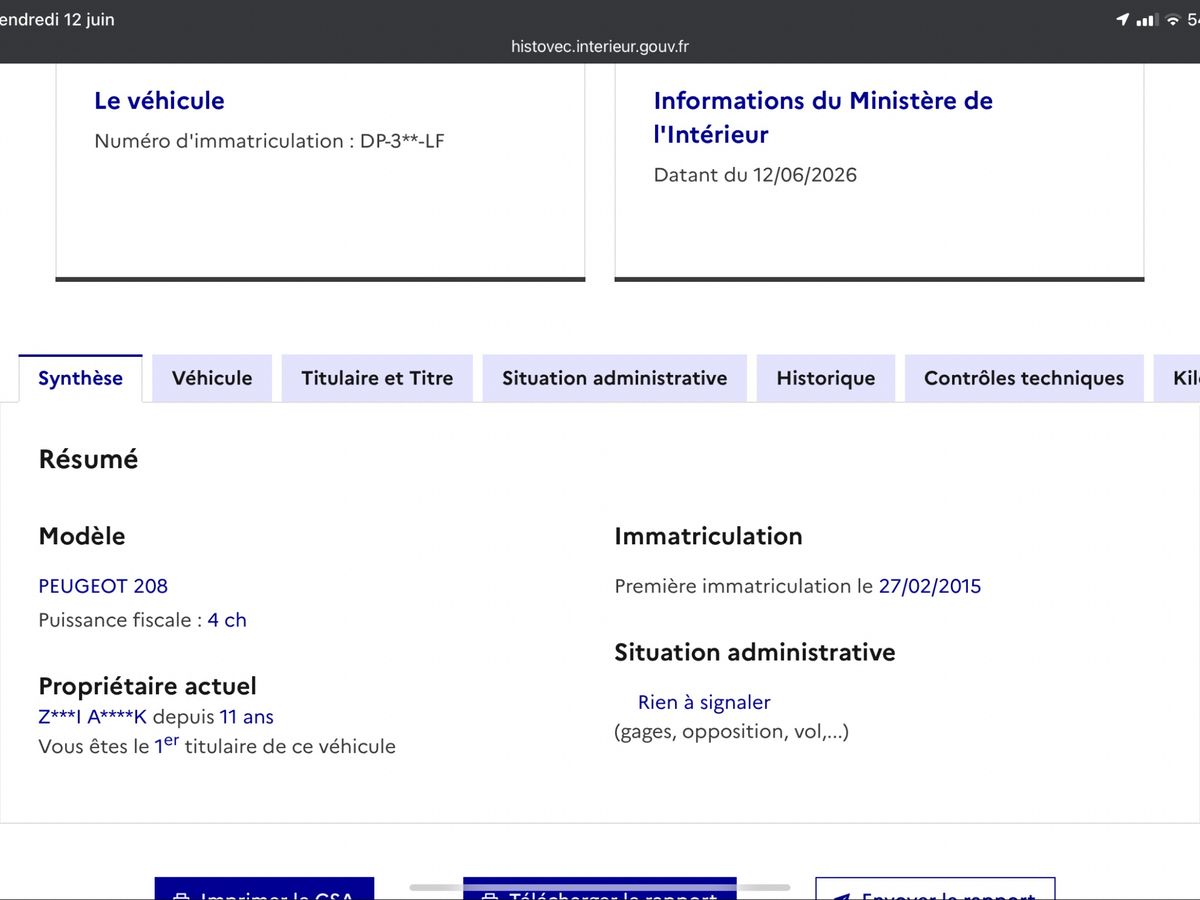Viewport: 1200px width, 900px height.
Task: Click the Télécharger le rapport button
Action: click(600, 889)
